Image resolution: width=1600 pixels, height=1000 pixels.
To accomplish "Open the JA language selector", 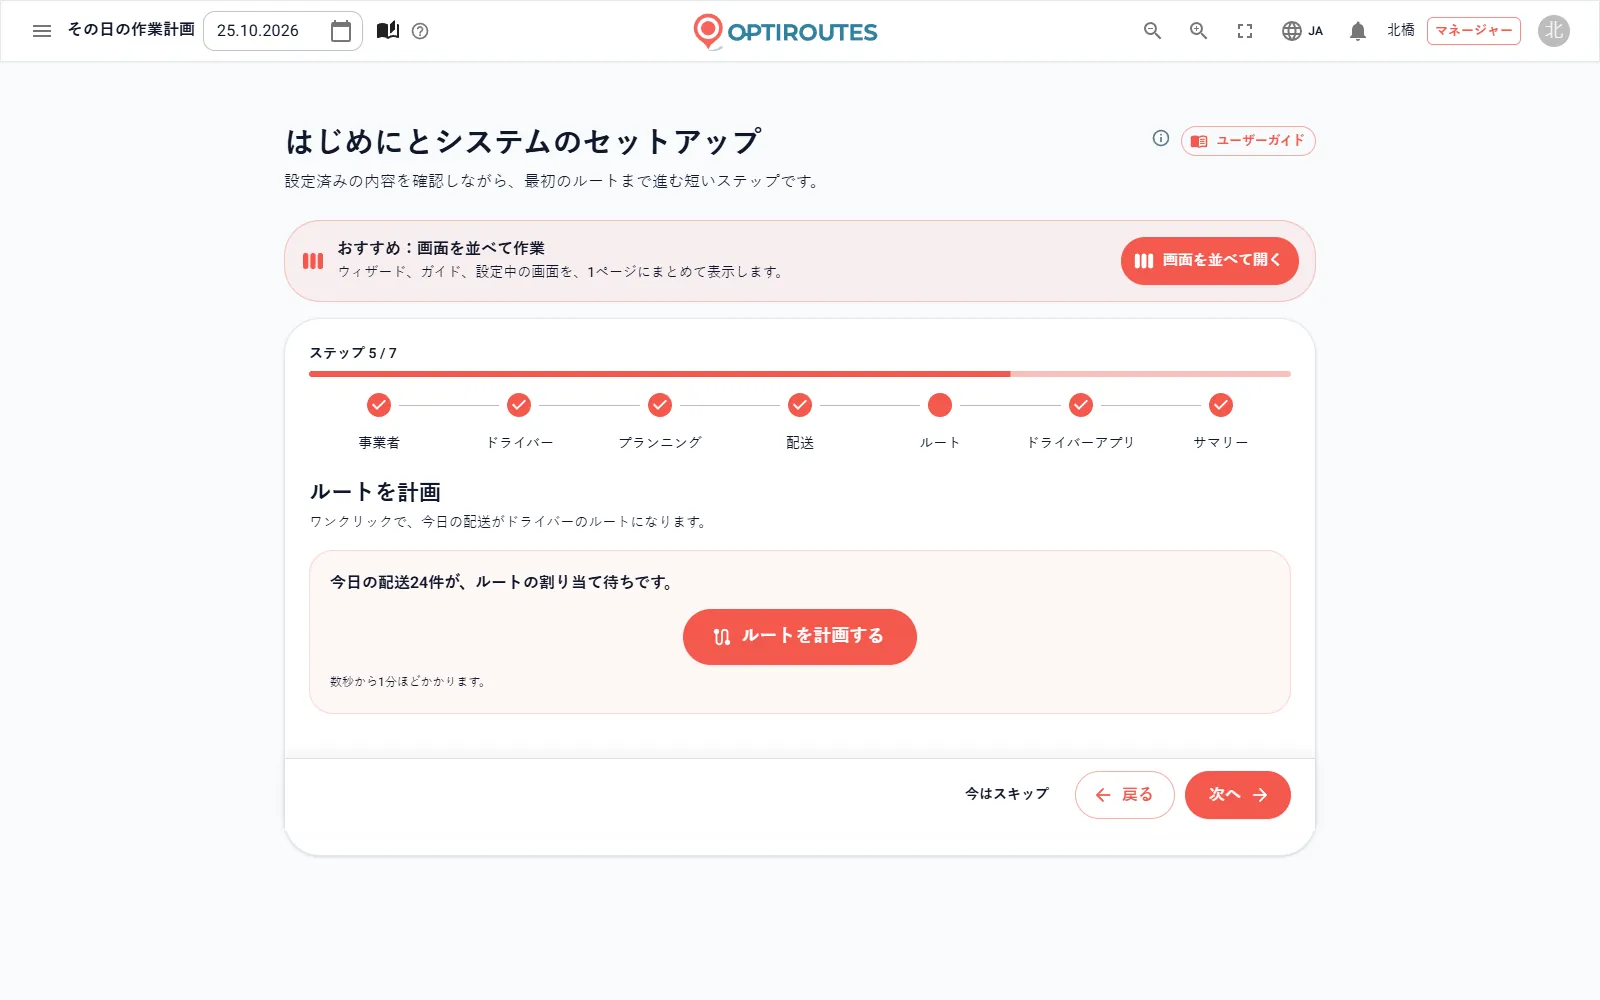I will [x=1302, y=31].
